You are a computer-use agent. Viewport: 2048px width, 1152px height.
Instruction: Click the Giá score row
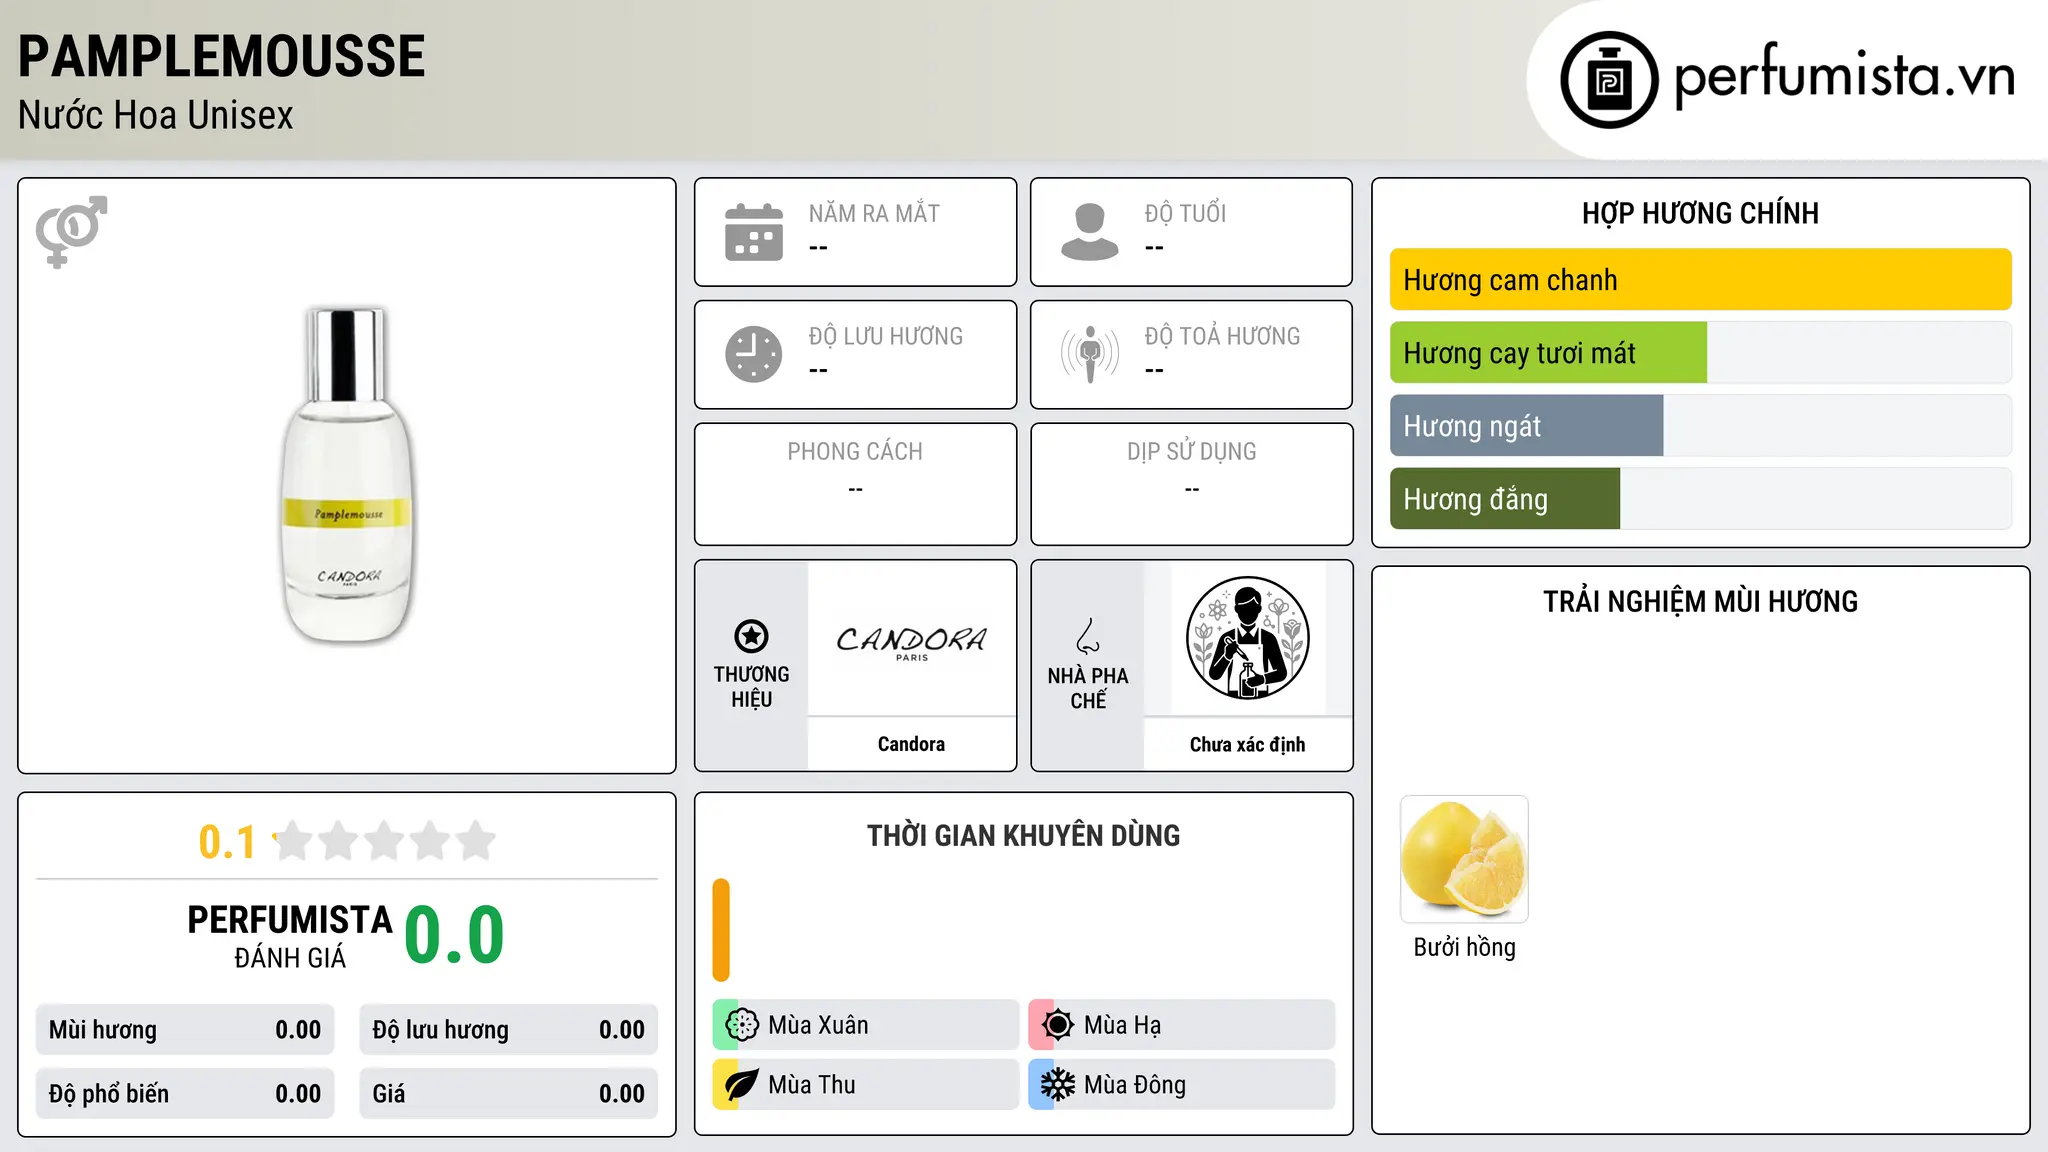[x=508, y=1094]
